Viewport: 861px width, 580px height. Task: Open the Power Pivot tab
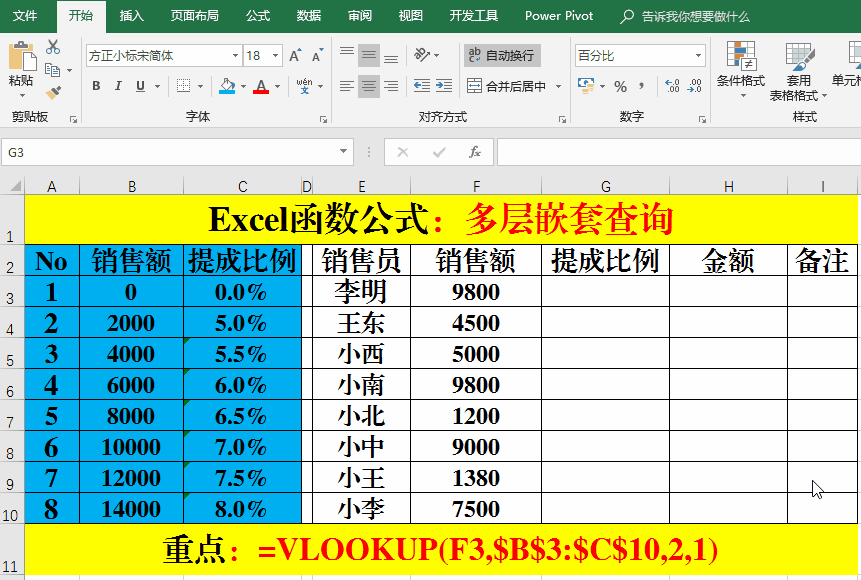(x=559, y=16)
